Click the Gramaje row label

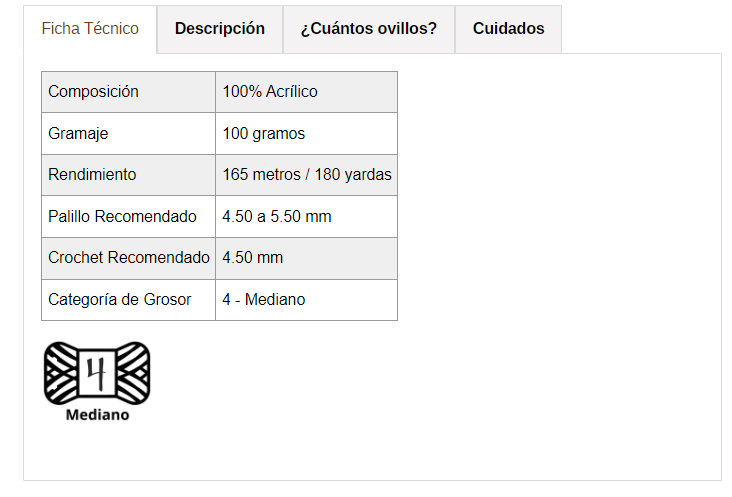tap(128, 133)
